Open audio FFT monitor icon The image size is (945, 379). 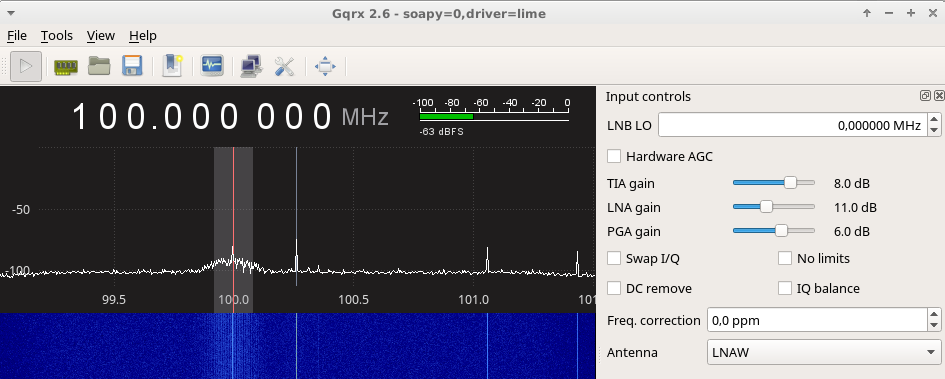212,65
